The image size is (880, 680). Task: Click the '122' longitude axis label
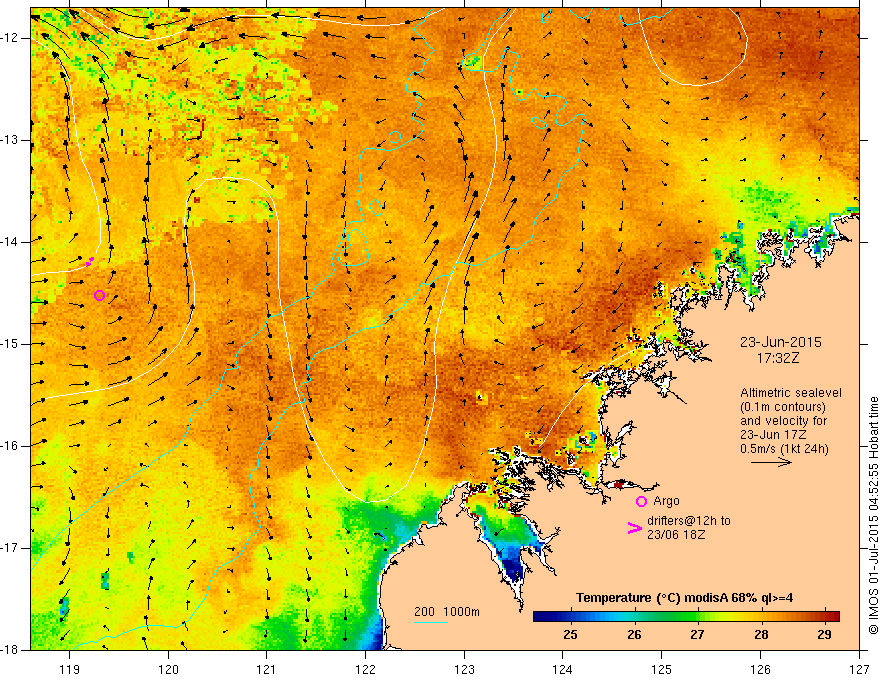[x=365, y=669]
